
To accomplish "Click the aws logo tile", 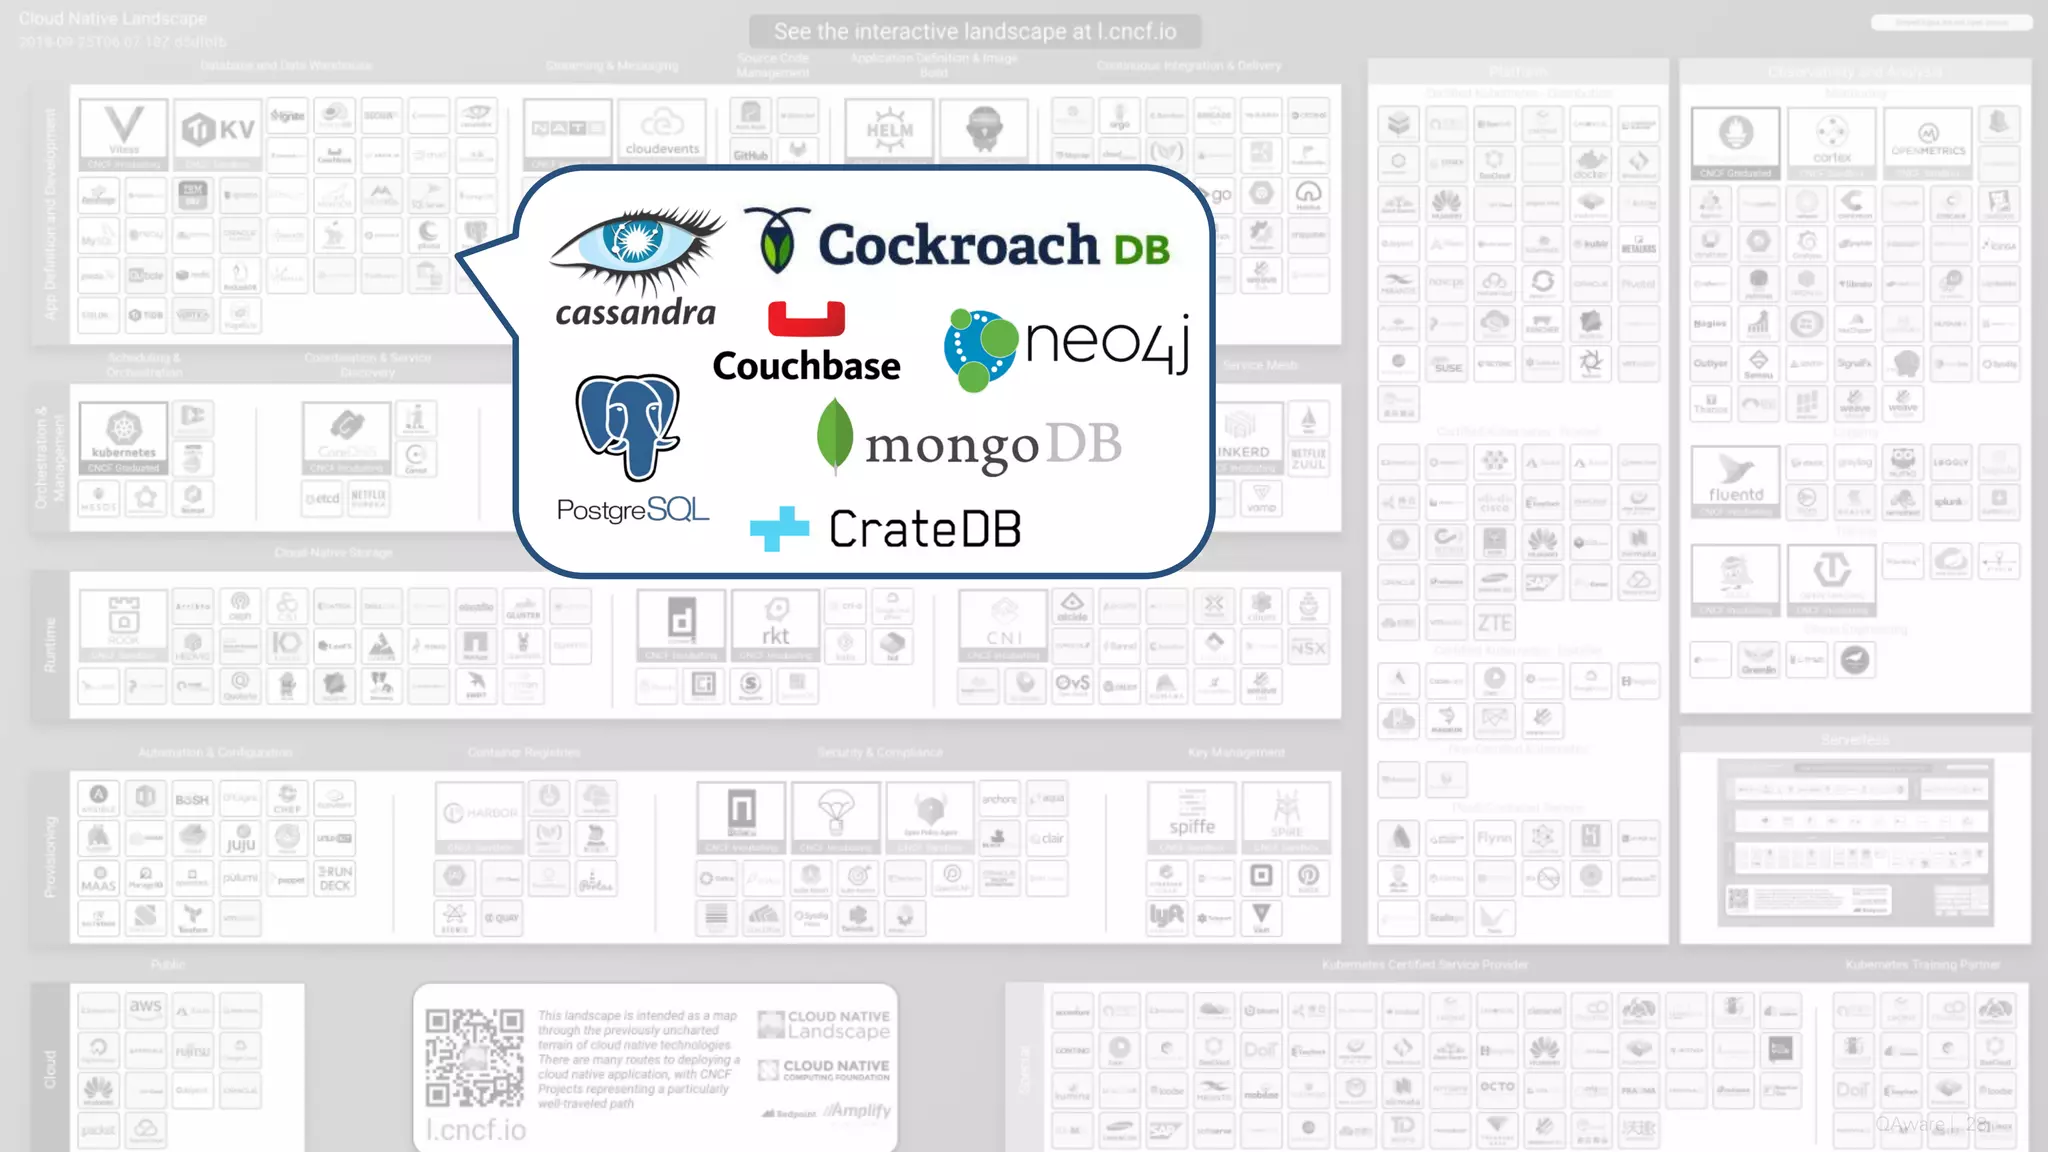I will (x=145, y=1008).
